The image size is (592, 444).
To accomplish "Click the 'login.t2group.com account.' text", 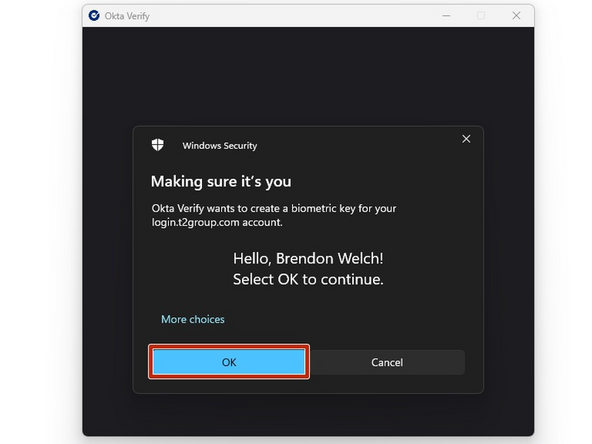I will (217, 222).
